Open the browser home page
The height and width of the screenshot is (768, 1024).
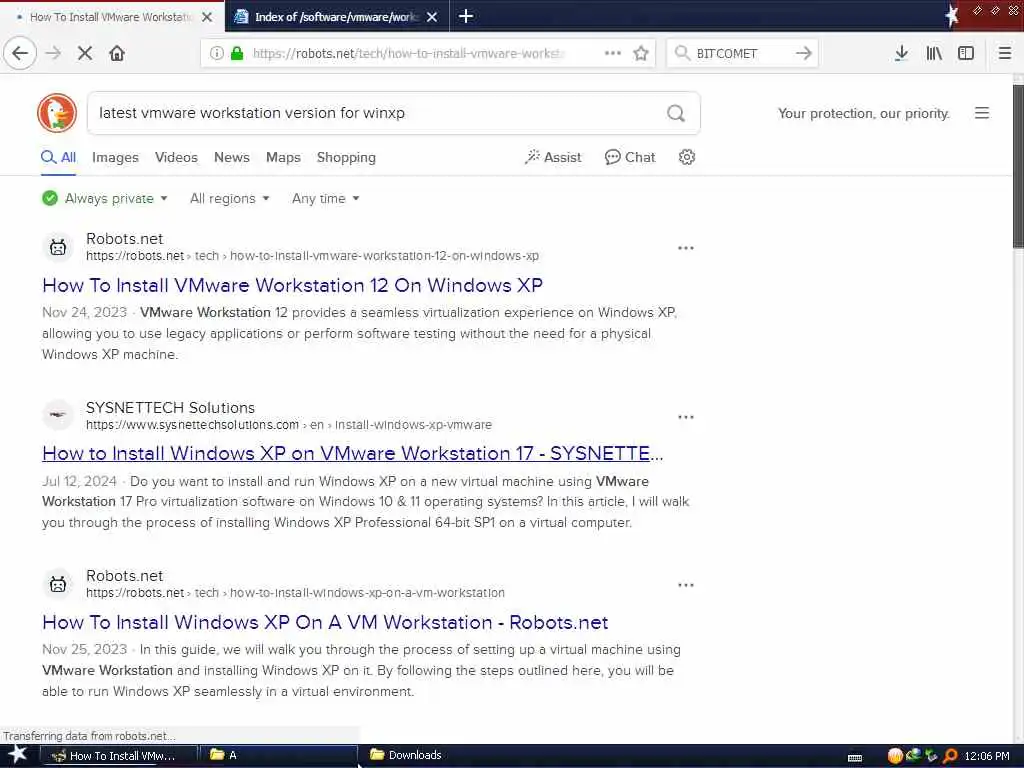click(117, 53)
